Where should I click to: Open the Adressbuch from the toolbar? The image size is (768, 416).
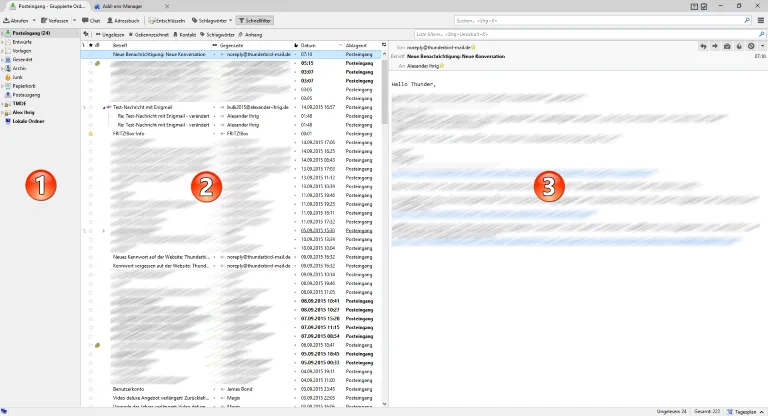click(x=123, y=21)
